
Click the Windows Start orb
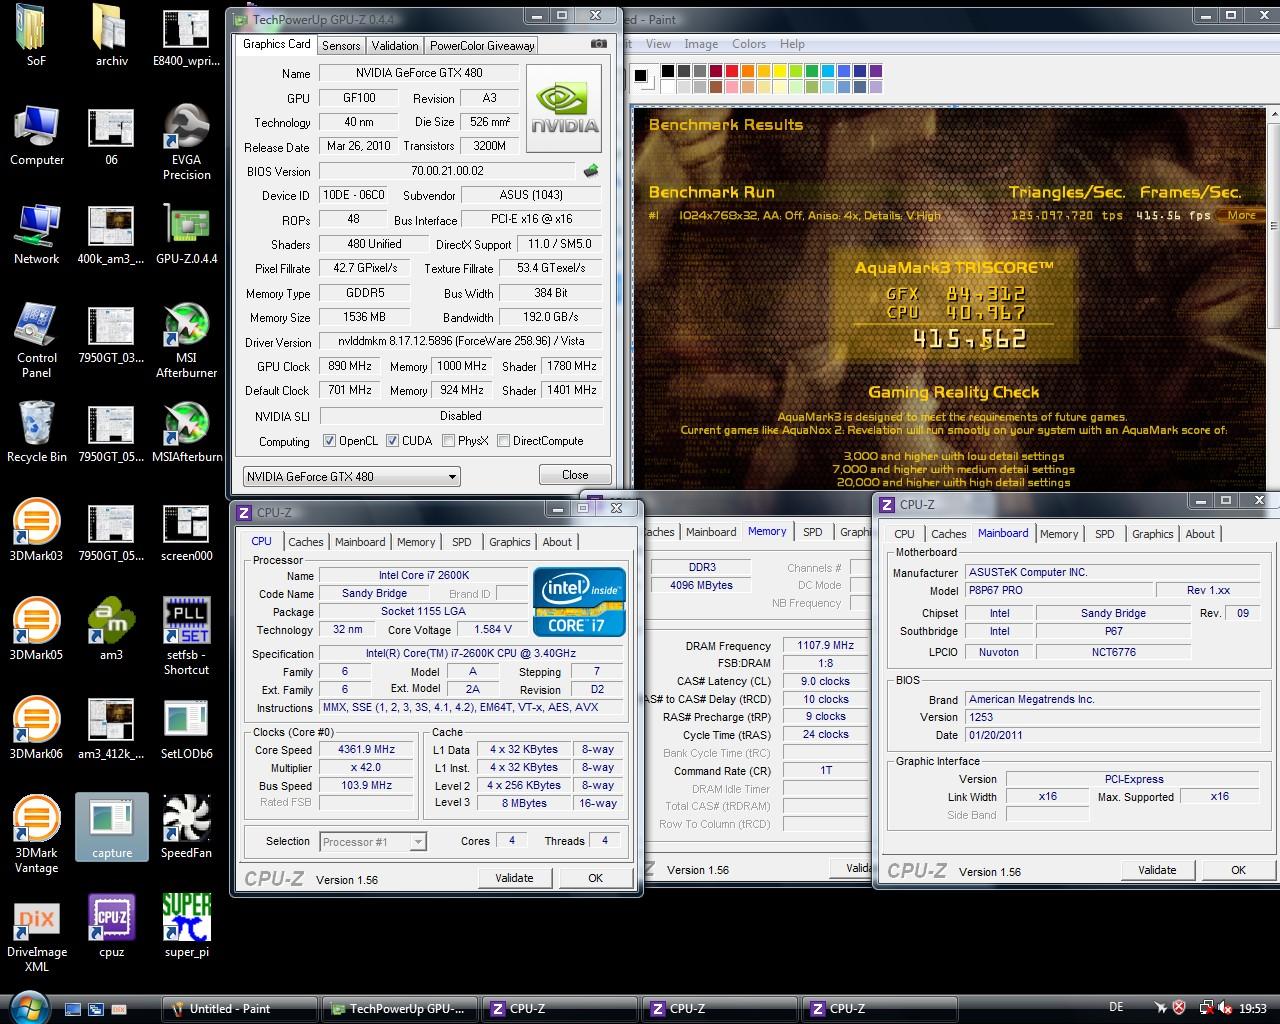pos(27,1006)
